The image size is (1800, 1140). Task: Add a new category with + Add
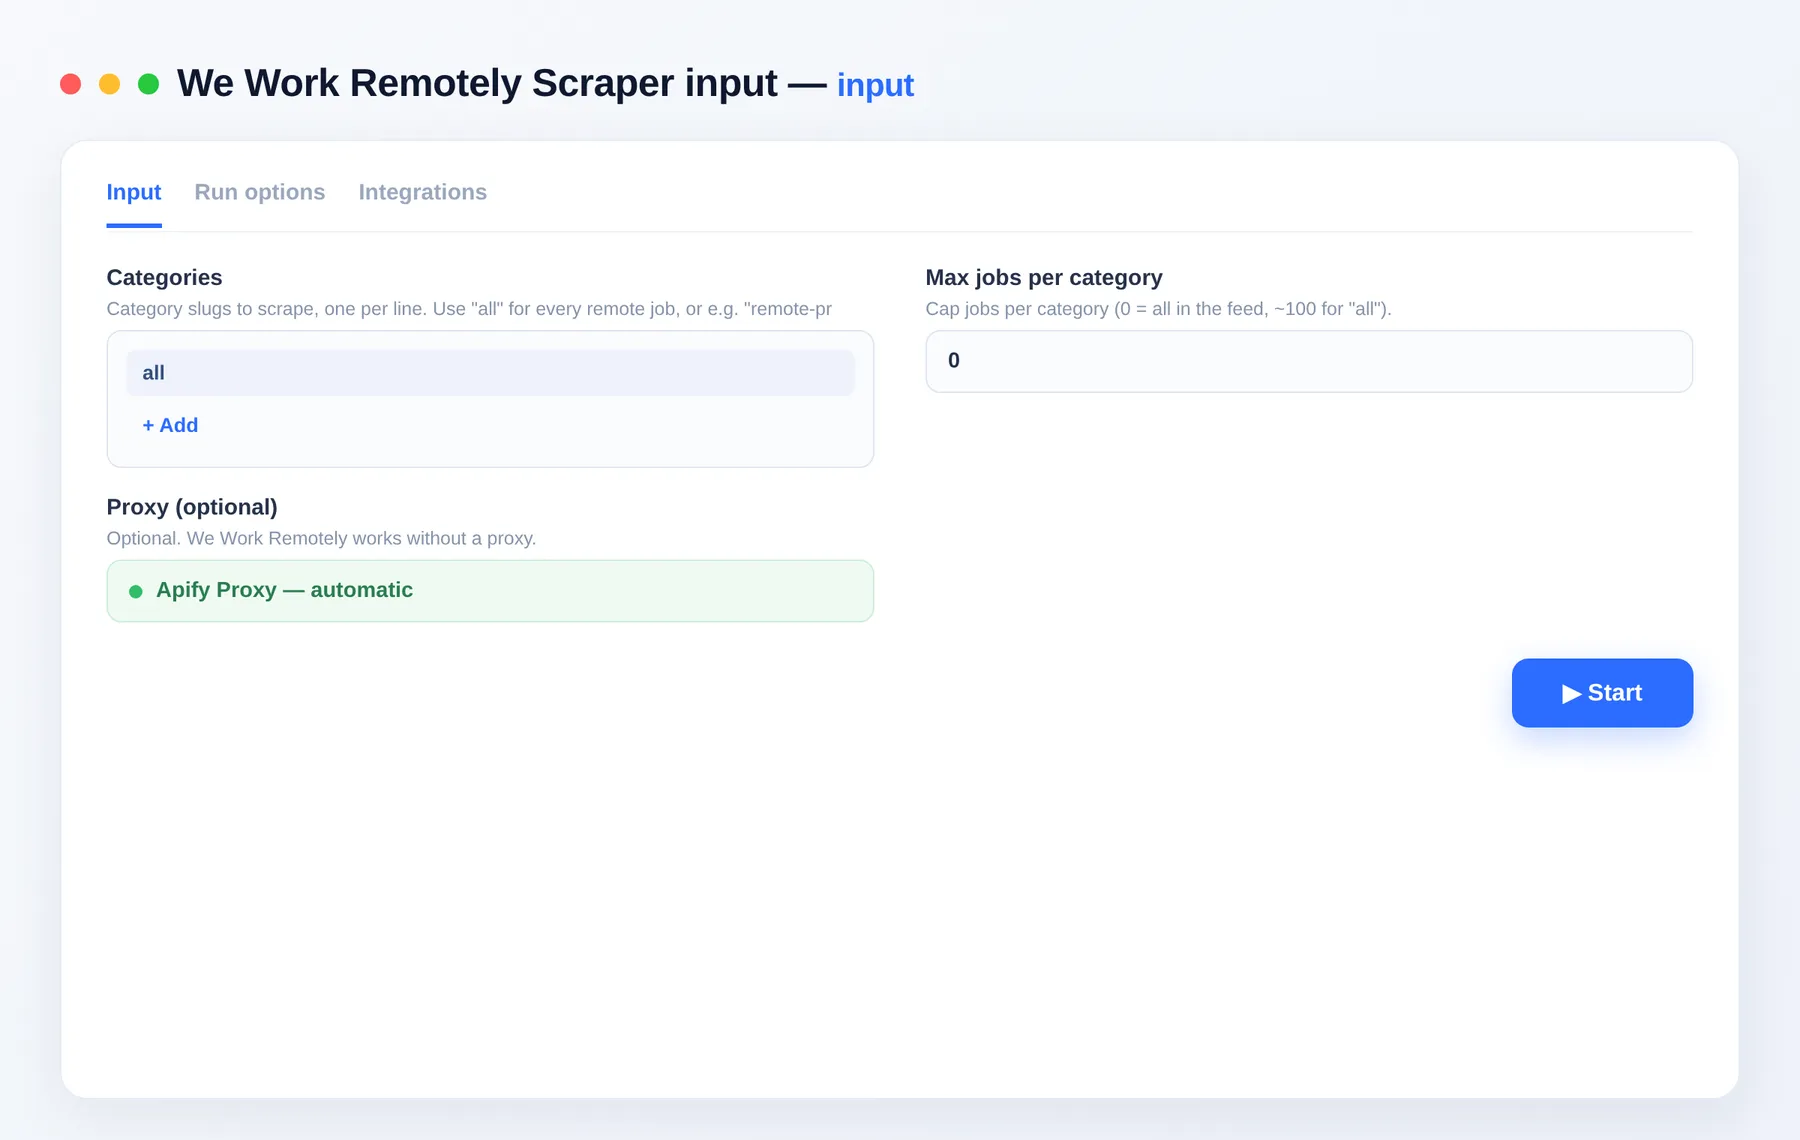click(170, 425)
